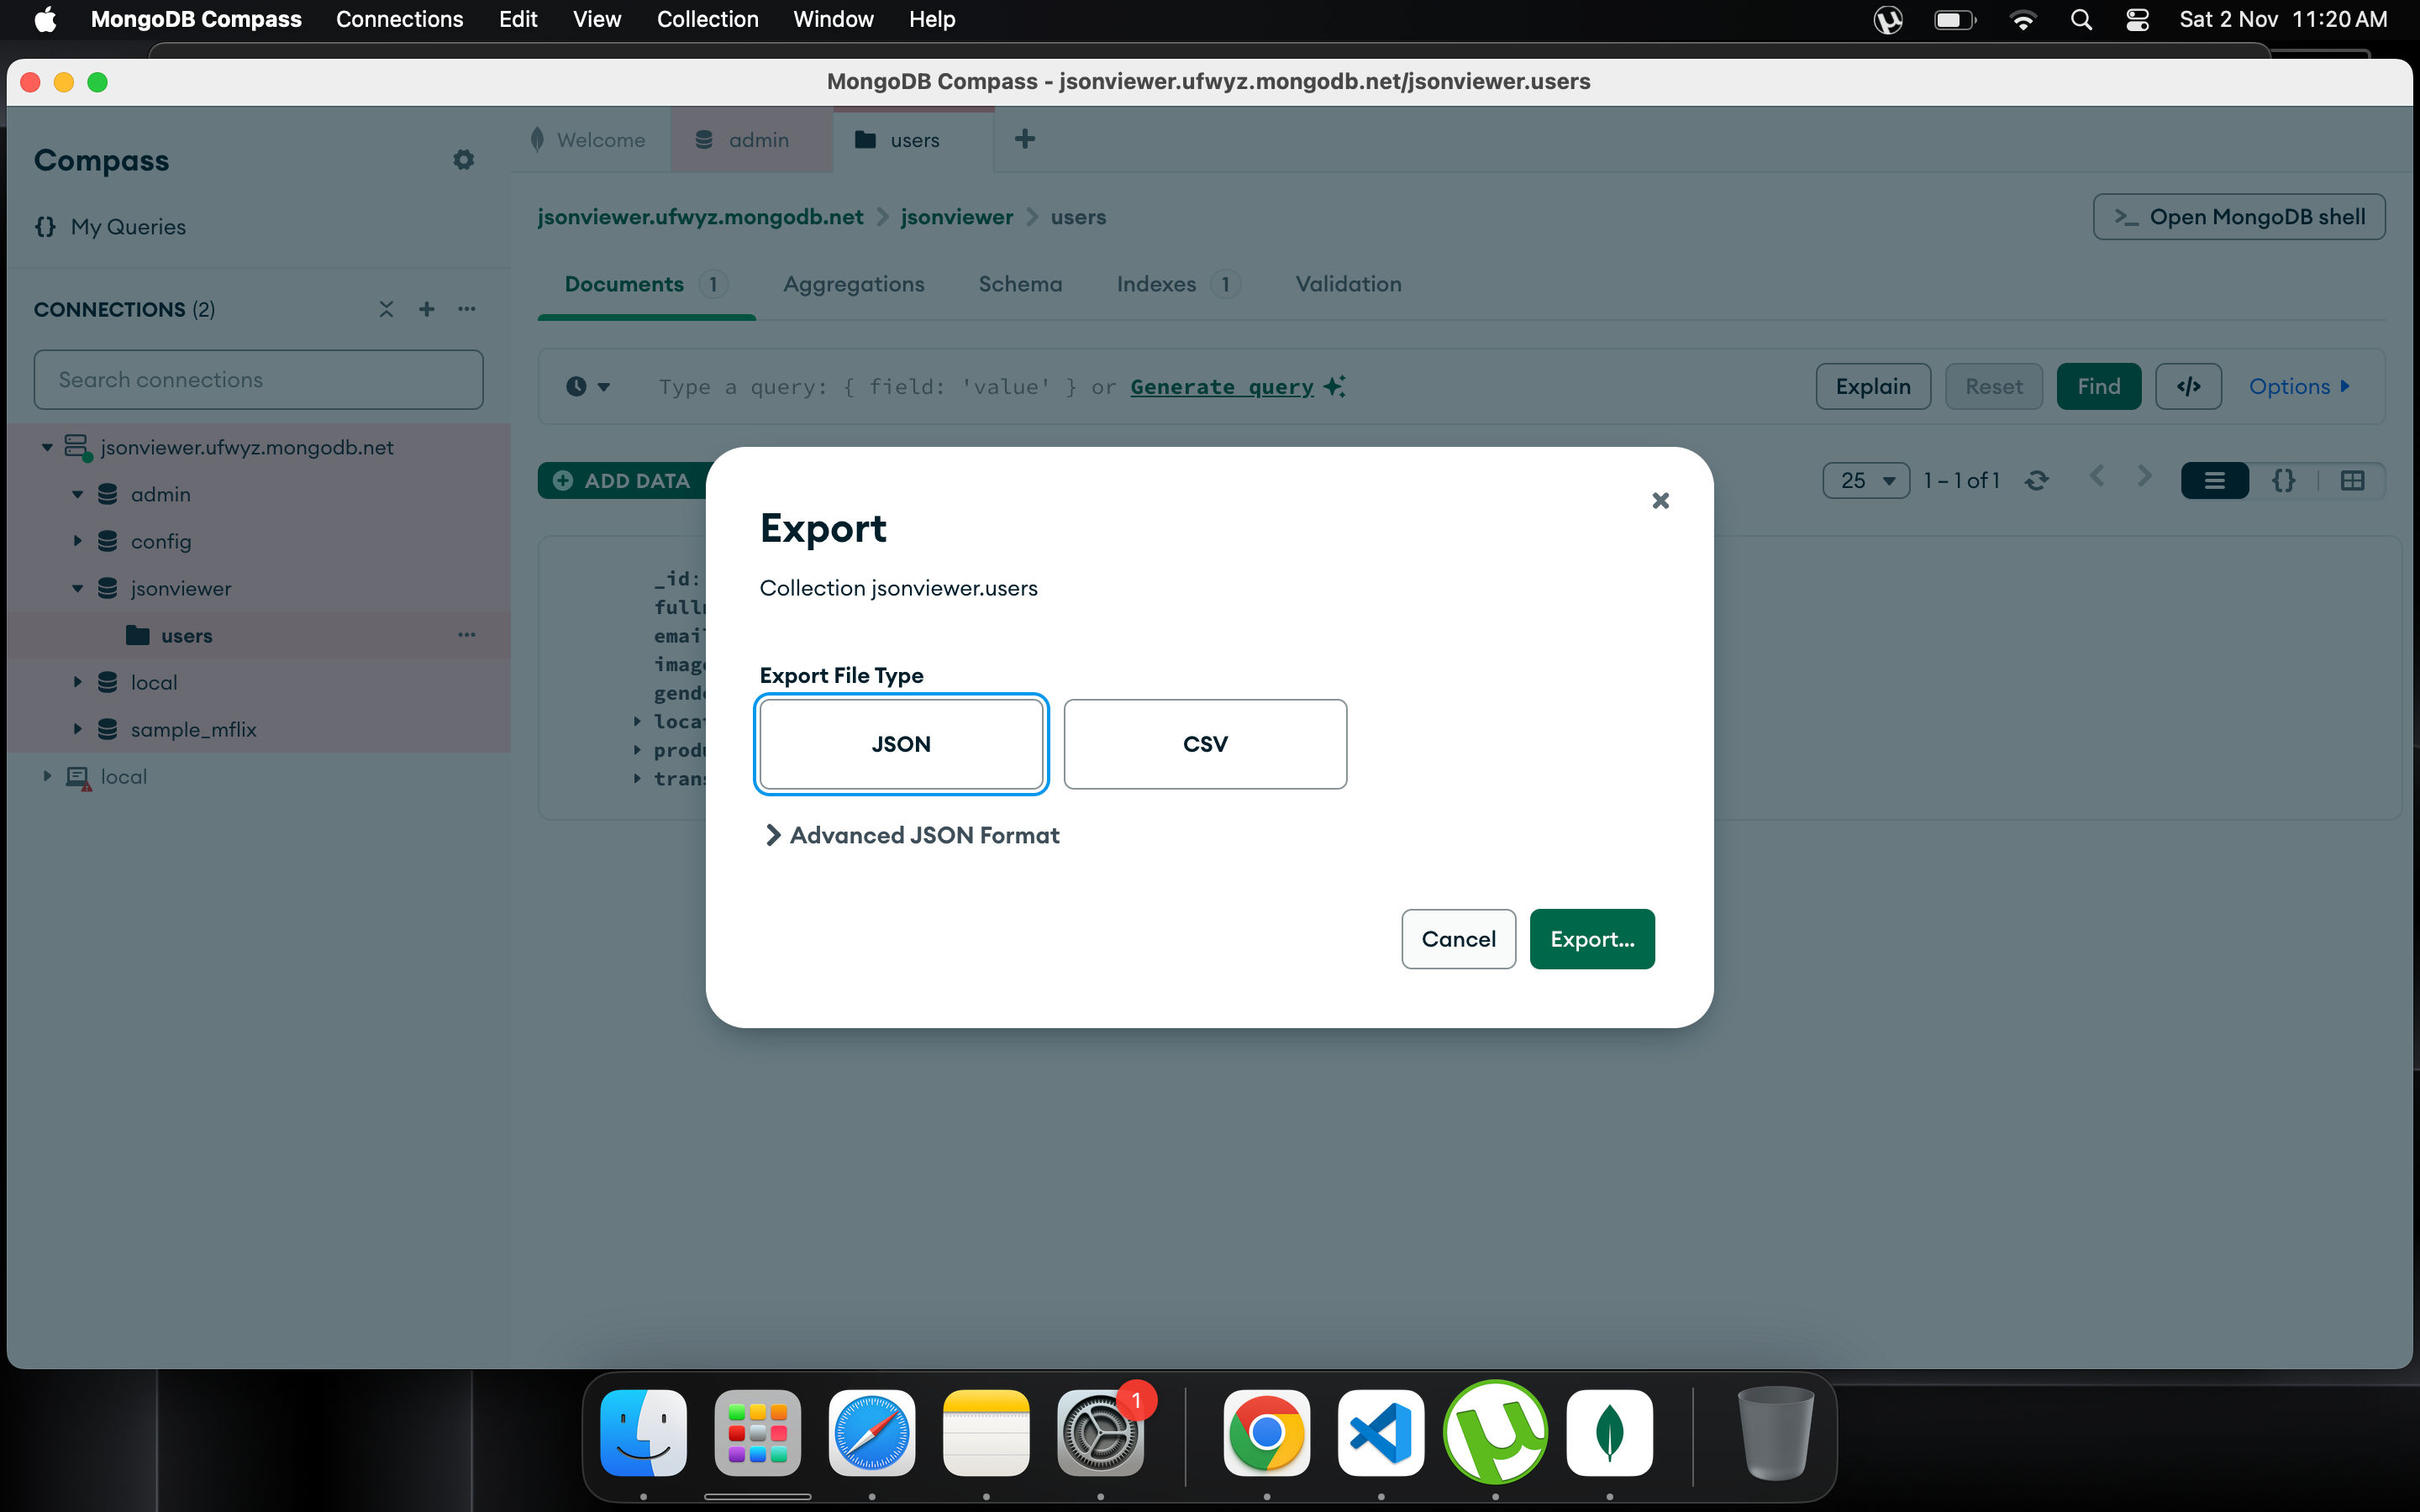Viewport: 2420px width, 1512px height.
Task: Collapse all connections icon in sidebar
Action: [386, 309]
